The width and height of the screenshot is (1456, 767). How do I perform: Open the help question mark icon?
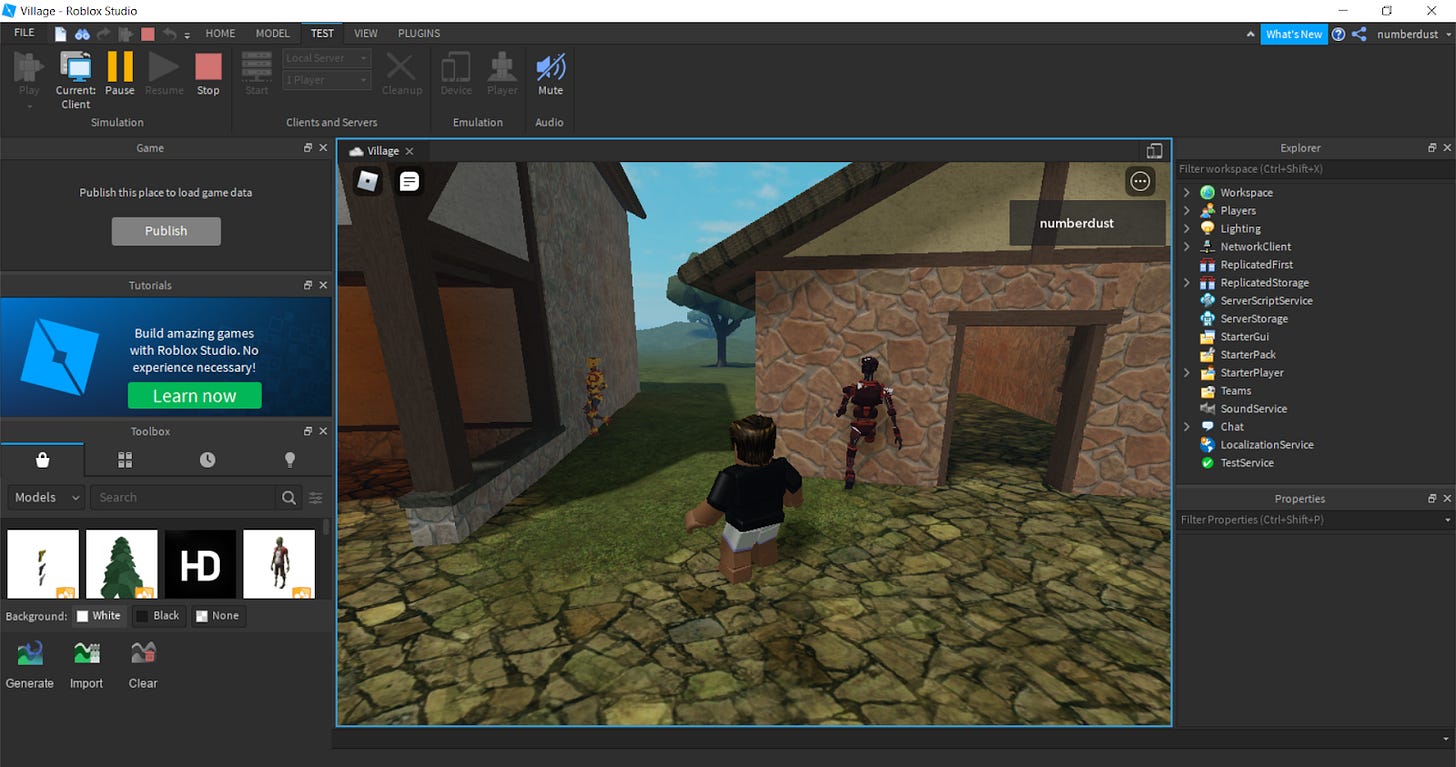(1338, 34)
